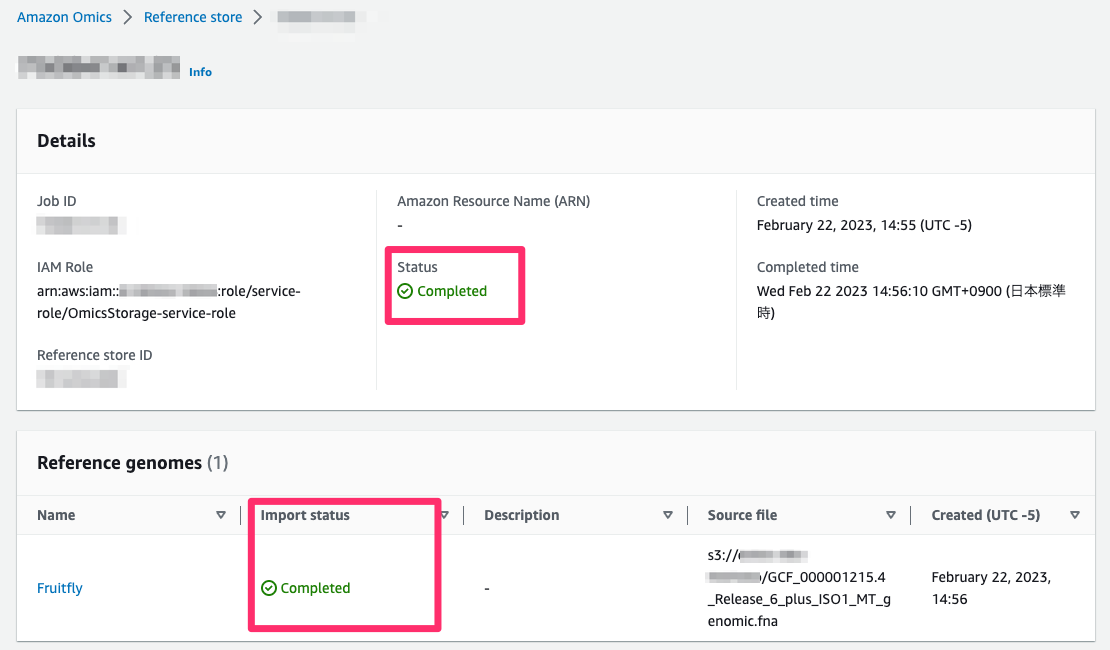
Task: Open the Reference store breadcrumb link
Action: (x=193, y=17)
